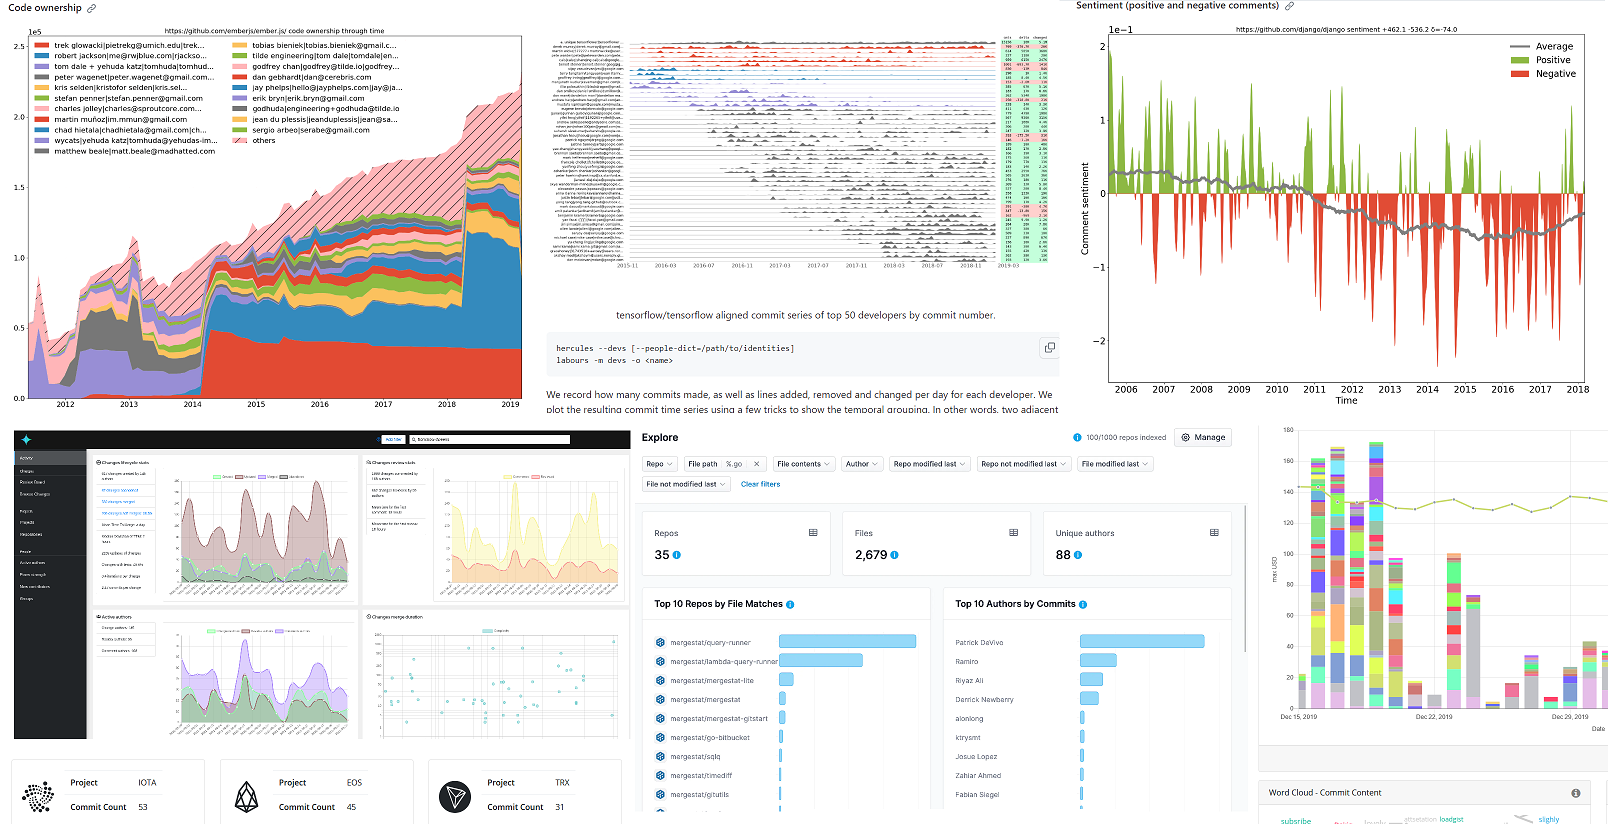Click Patrick DeVivo bar in authors chart
1608x824 pixels.
[1142, 642]
